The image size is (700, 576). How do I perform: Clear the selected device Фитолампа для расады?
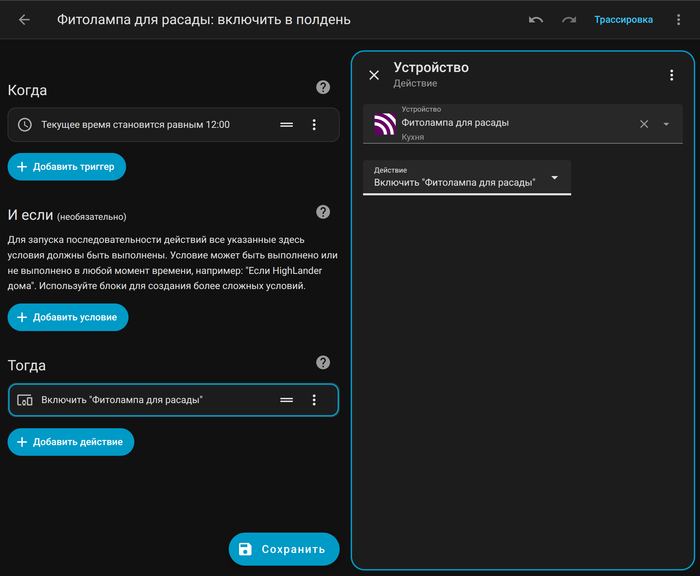644,124
